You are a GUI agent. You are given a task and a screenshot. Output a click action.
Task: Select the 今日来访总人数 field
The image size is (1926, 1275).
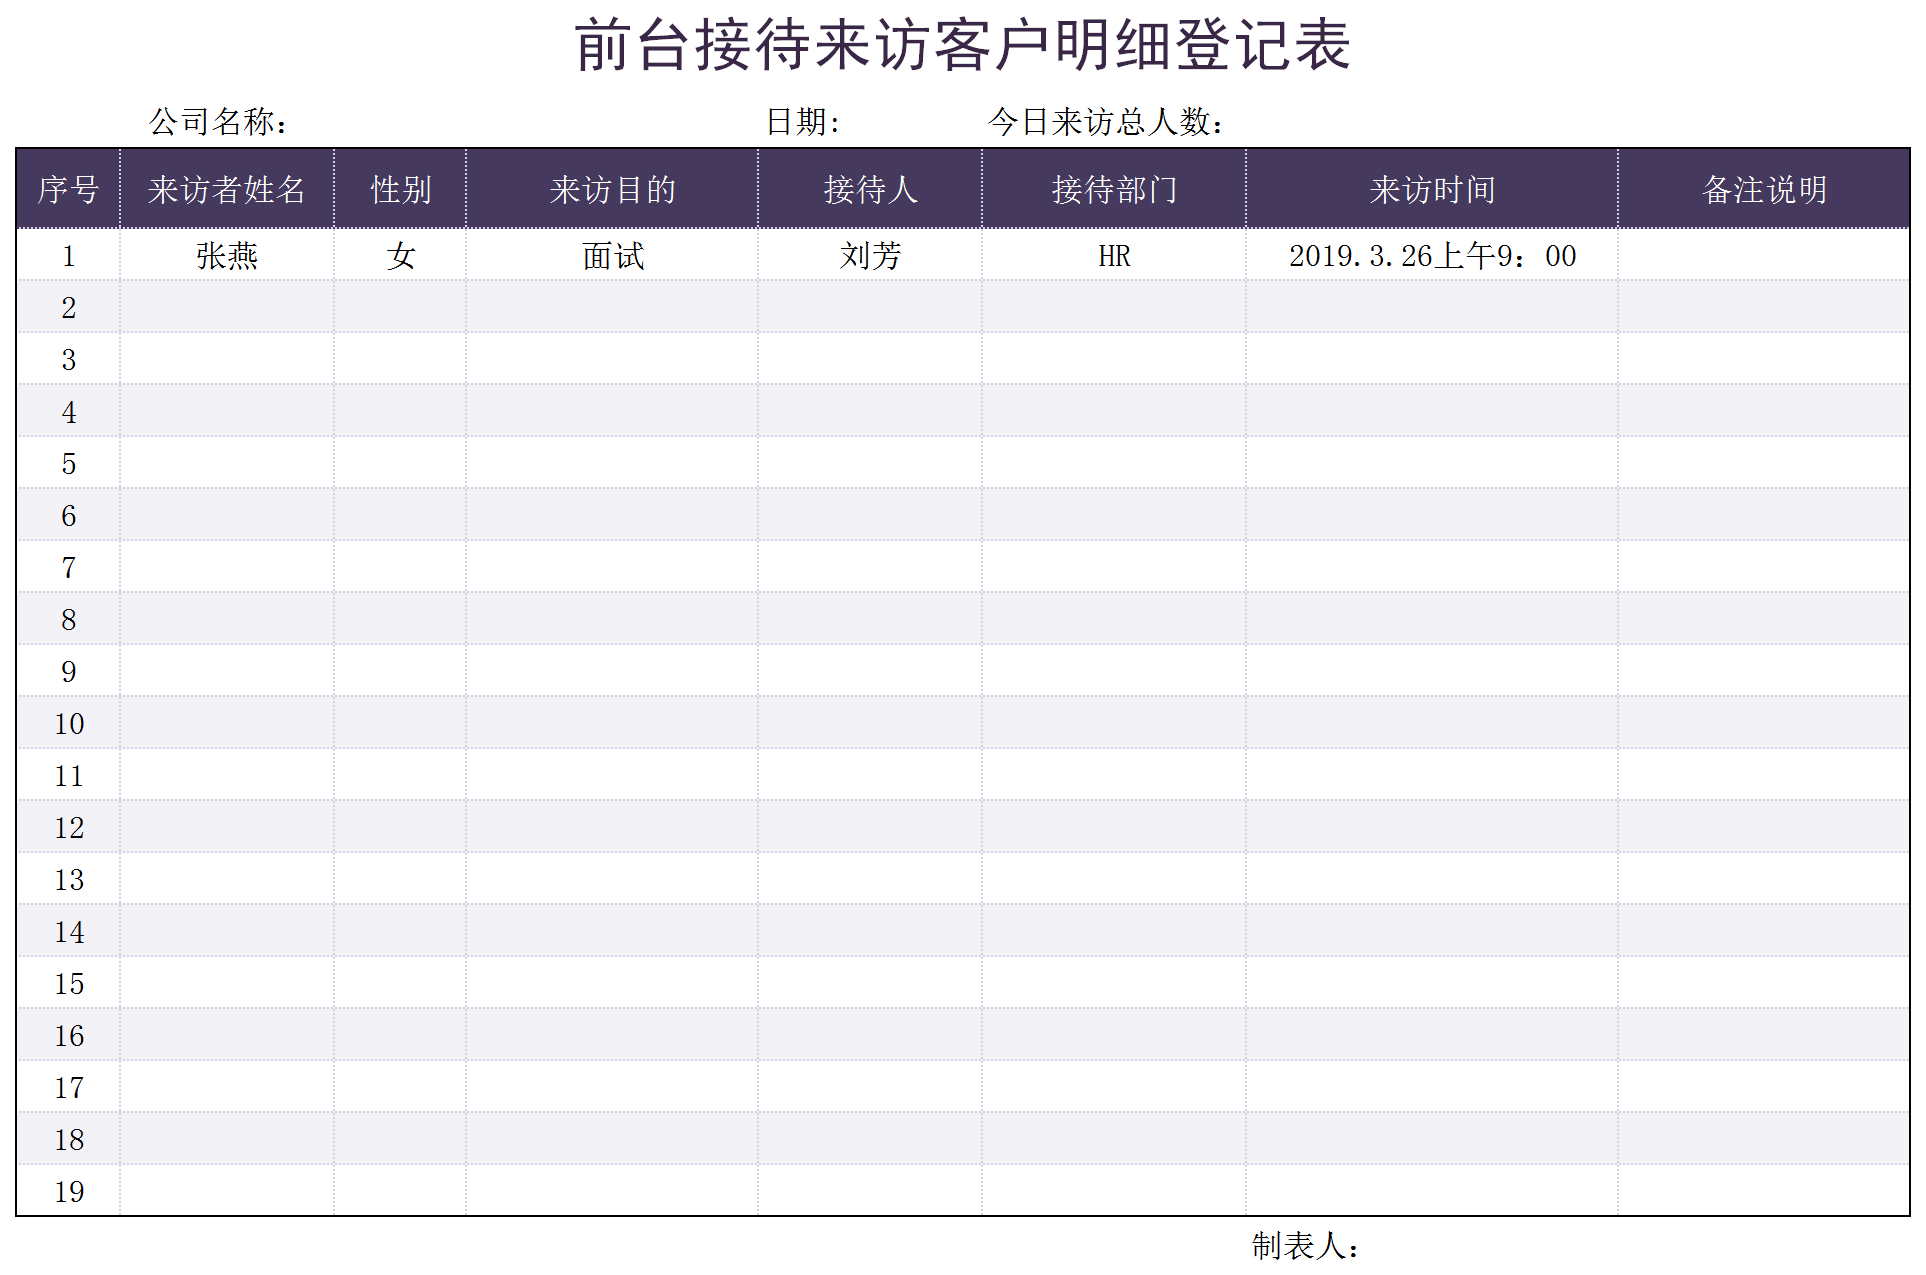click(x=1106, y=122)
